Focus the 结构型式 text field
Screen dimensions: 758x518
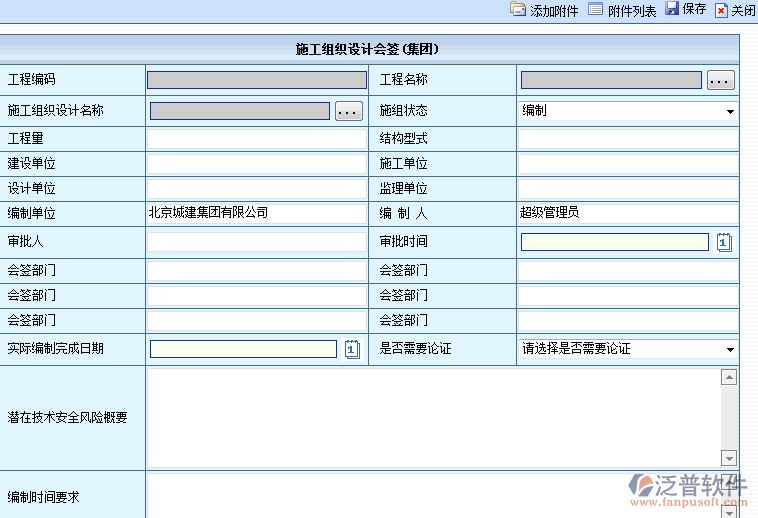(628, 139)
